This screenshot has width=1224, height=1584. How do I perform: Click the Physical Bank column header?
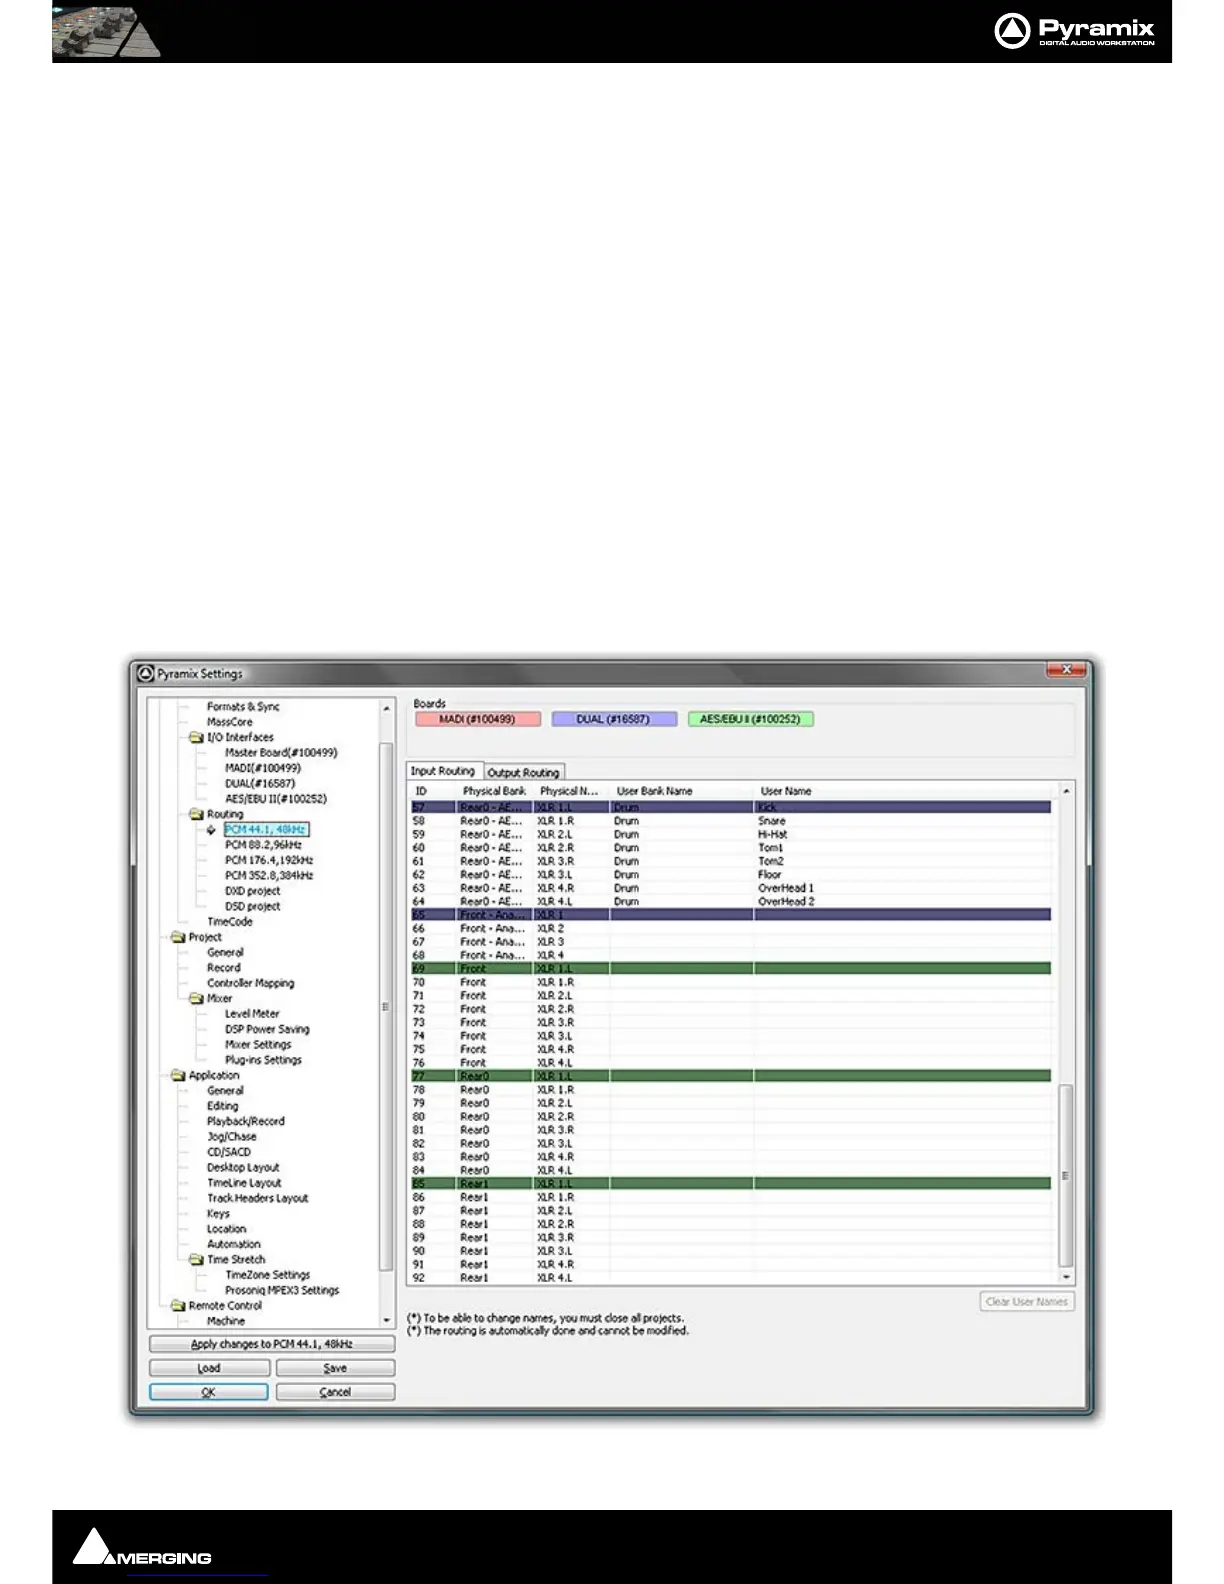494,791
